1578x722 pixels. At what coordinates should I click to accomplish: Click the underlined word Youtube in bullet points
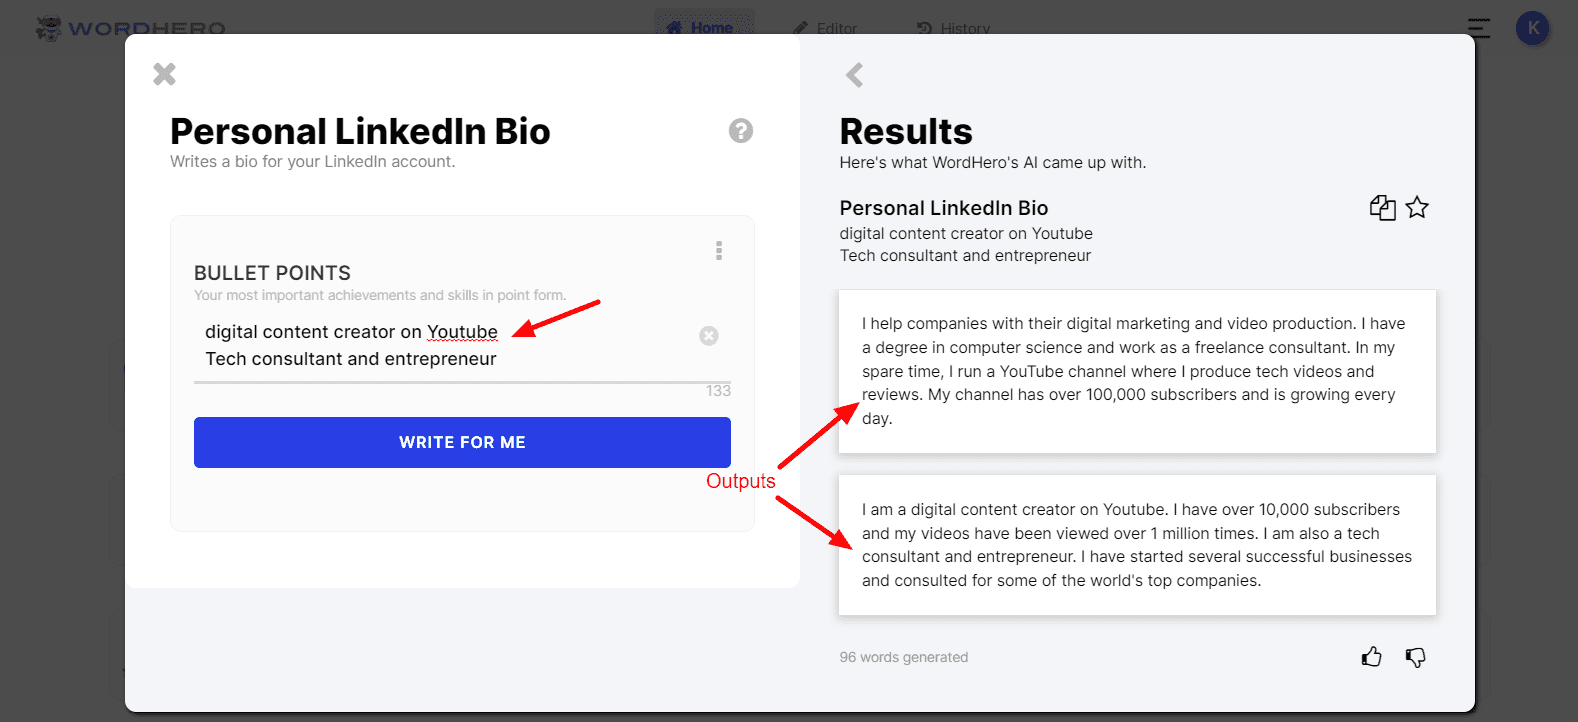[x=462, y=332]
